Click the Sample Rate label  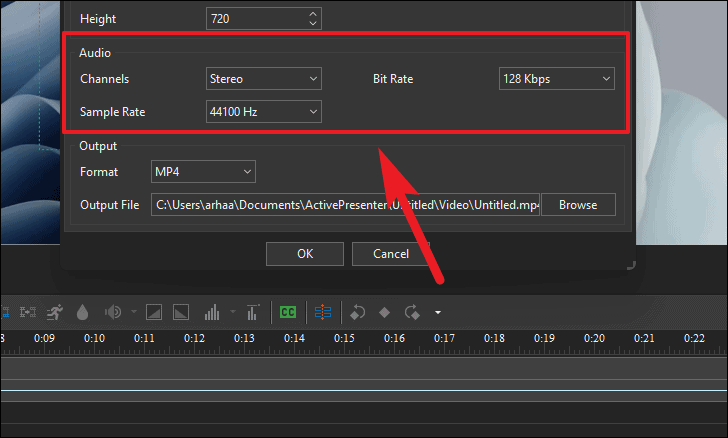coord(112,112)
